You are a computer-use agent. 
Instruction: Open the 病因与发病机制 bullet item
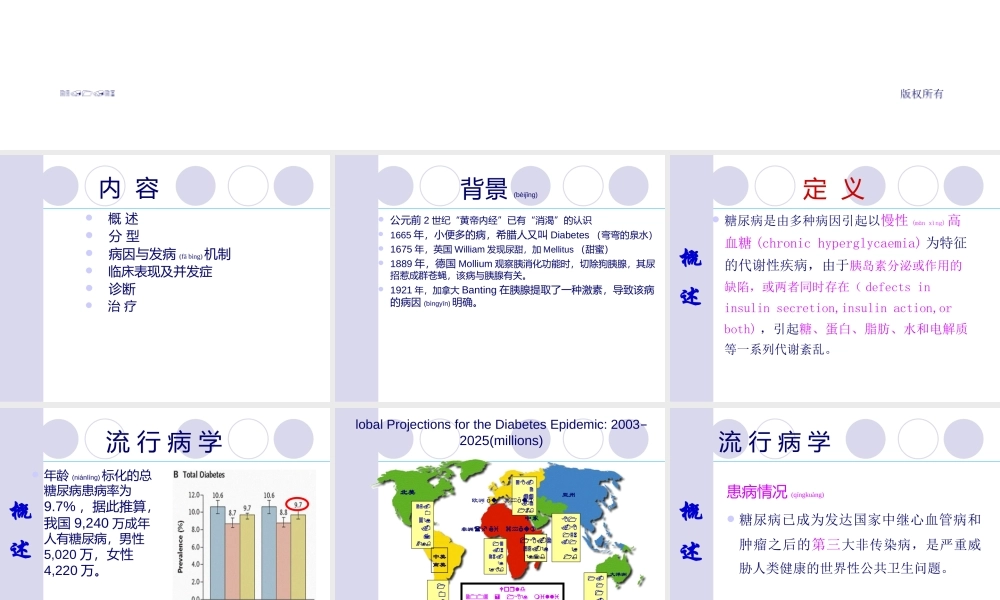coord(170,254)
